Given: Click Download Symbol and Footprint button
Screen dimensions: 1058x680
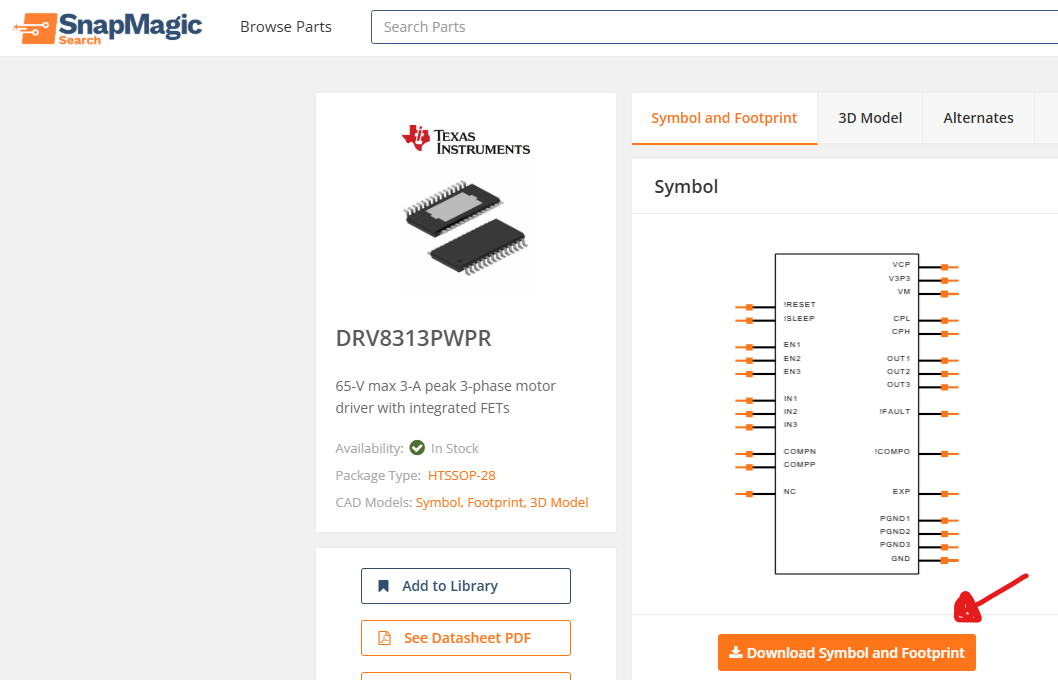Looking at the screenshot, I should tap(847, 652).
